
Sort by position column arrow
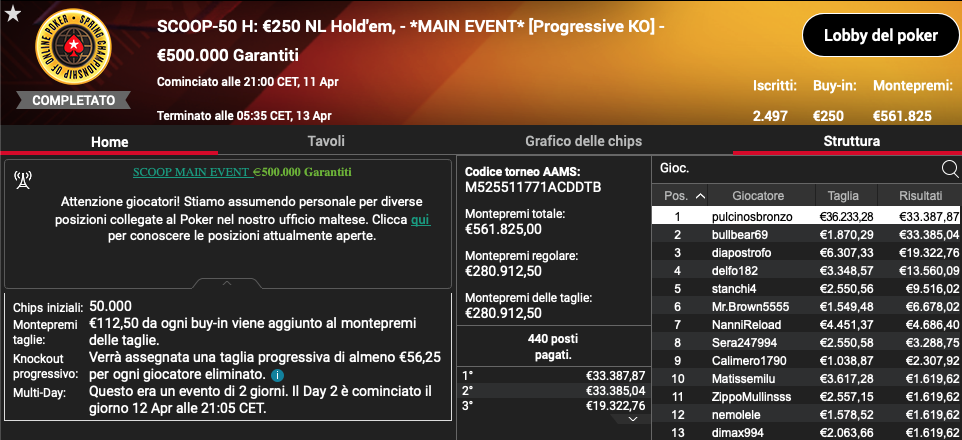click(700, 196)
